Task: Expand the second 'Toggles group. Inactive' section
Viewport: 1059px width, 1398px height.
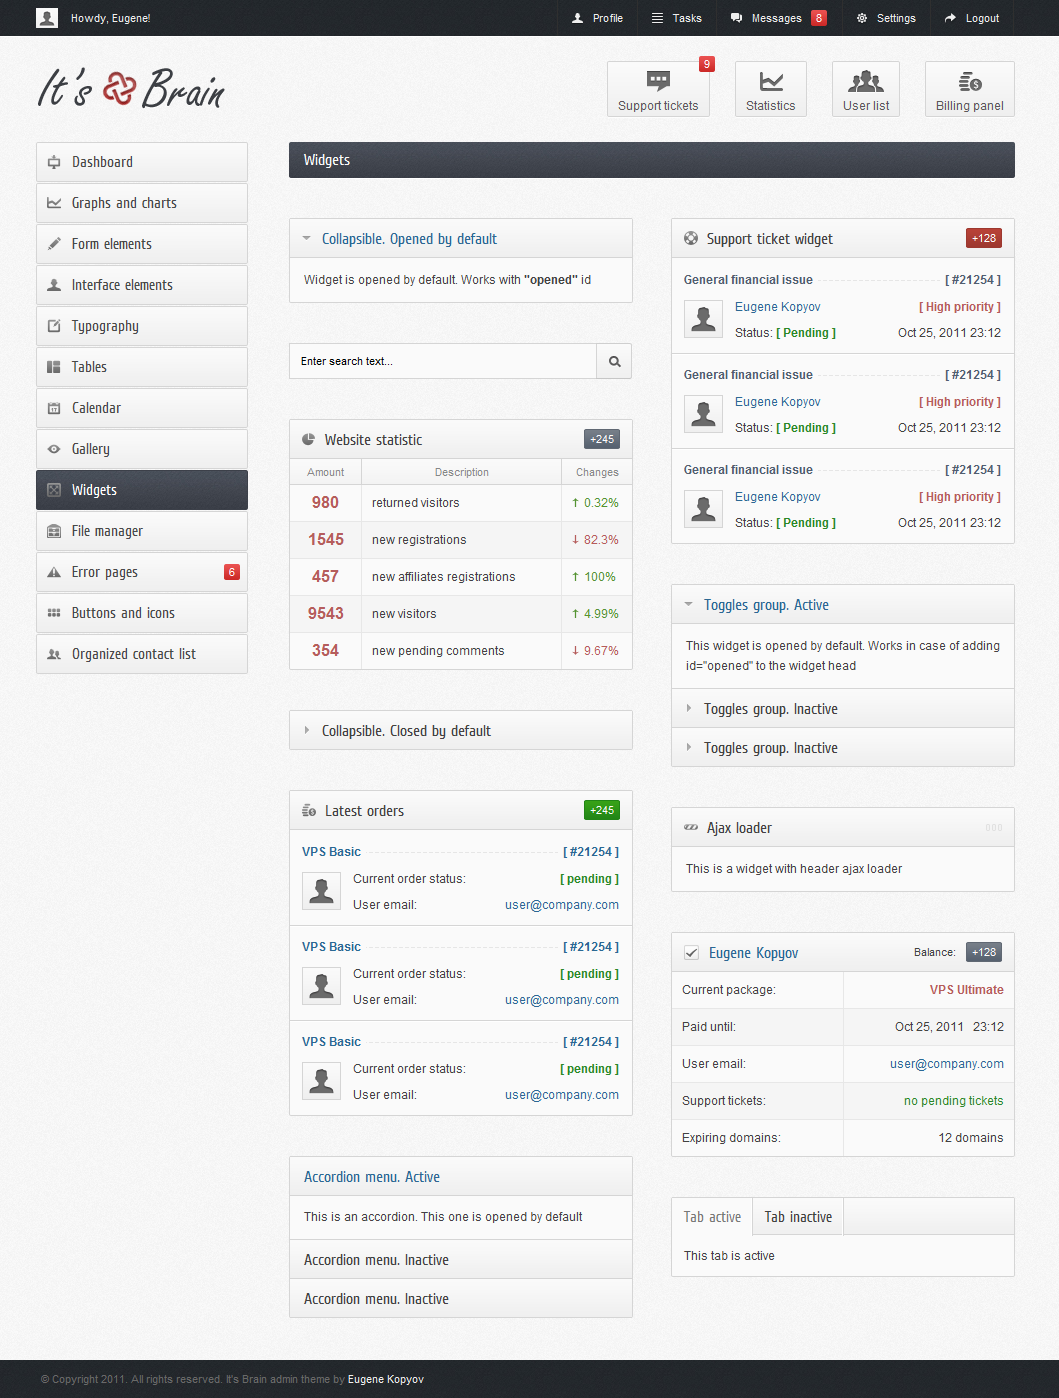Action: click(x=843, y=748)
